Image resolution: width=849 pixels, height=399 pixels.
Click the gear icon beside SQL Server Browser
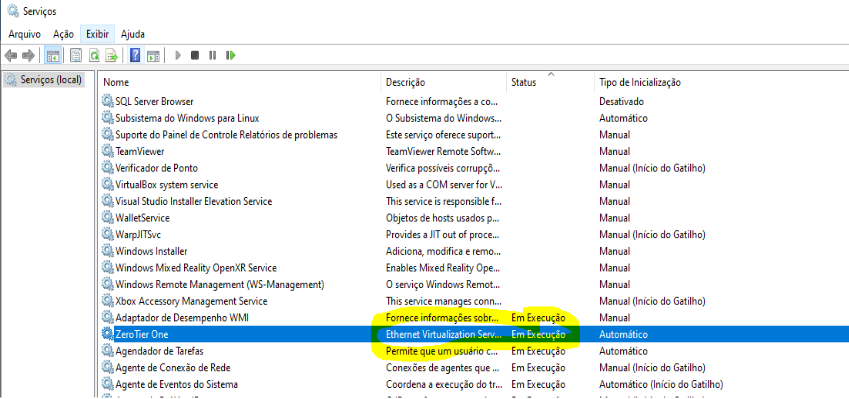tap(108, 101)
